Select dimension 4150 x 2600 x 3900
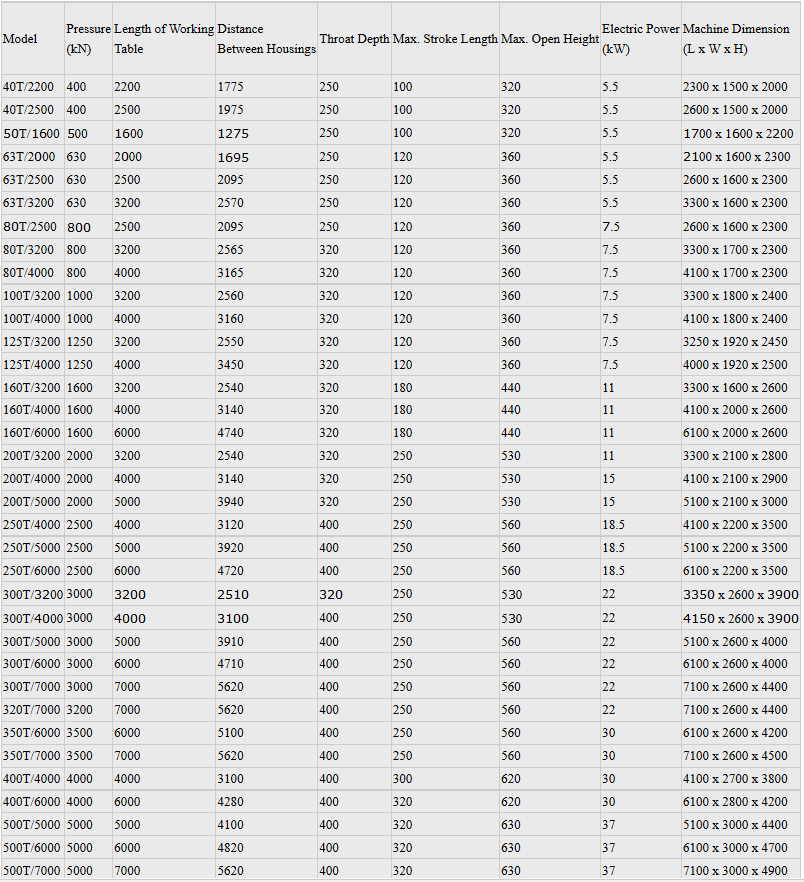The width and height of the screenshot is (804, 882). pyautogui.click(x=741, y=619)
